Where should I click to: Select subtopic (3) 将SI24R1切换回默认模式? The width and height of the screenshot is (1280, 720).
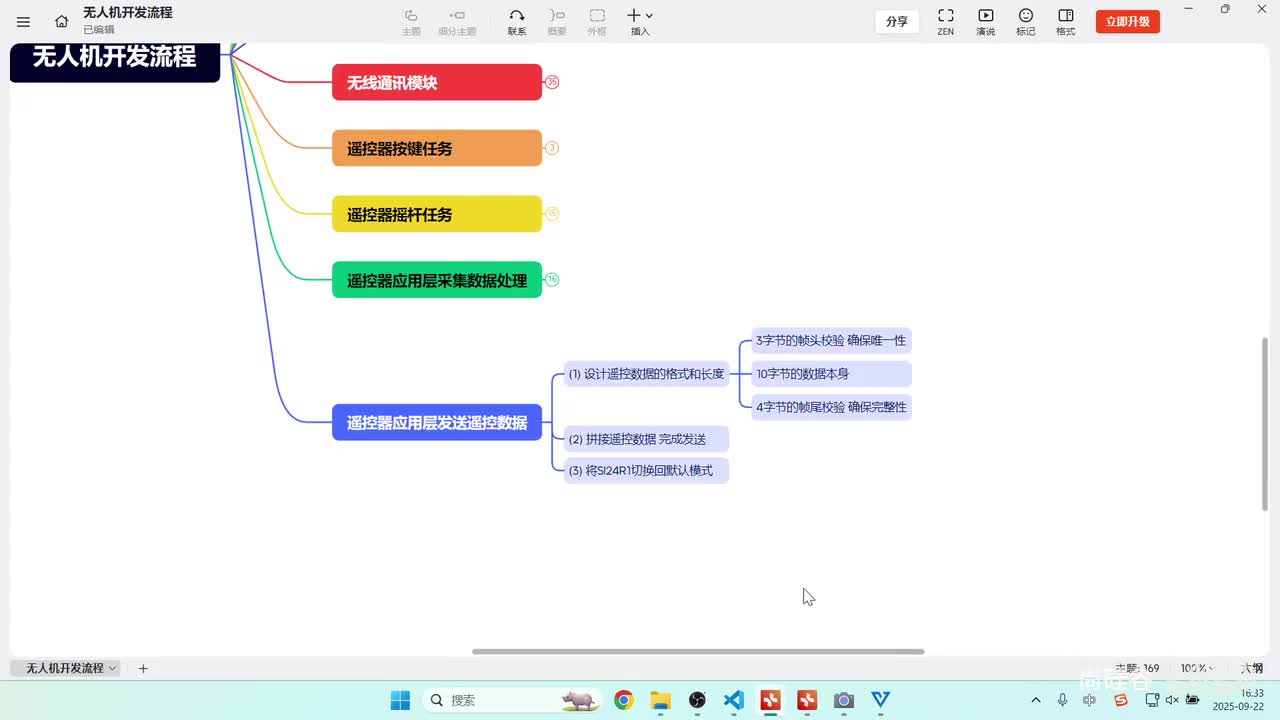click(x=646, y=470)
